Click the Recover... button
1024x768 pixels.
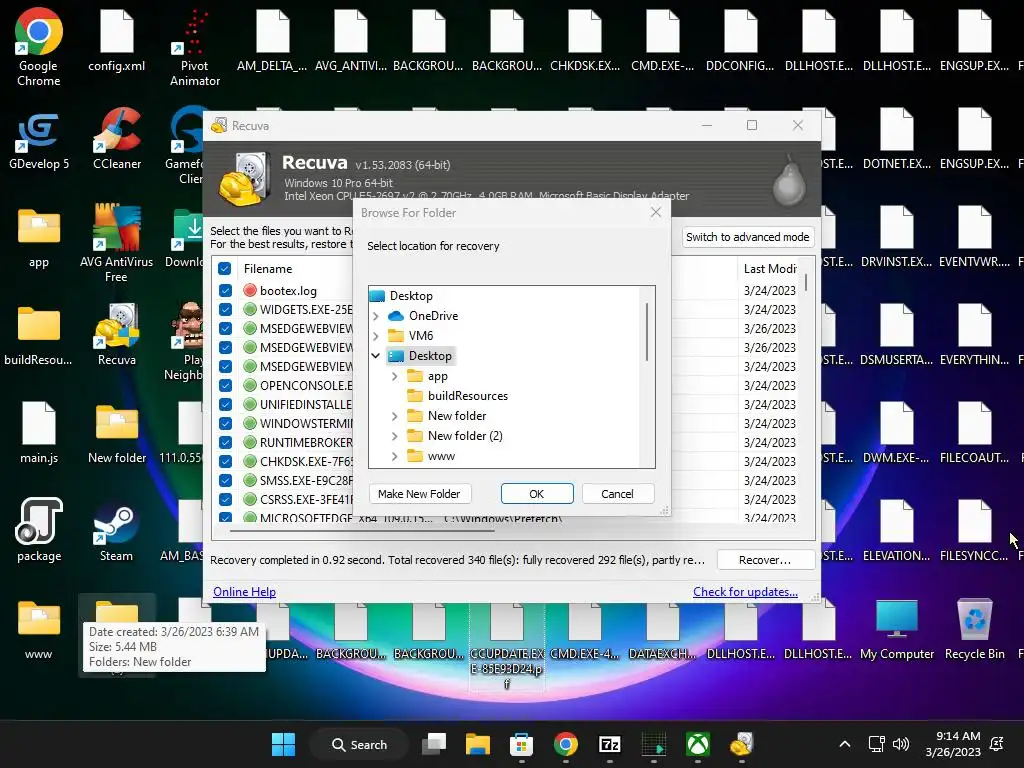(765, 560)
